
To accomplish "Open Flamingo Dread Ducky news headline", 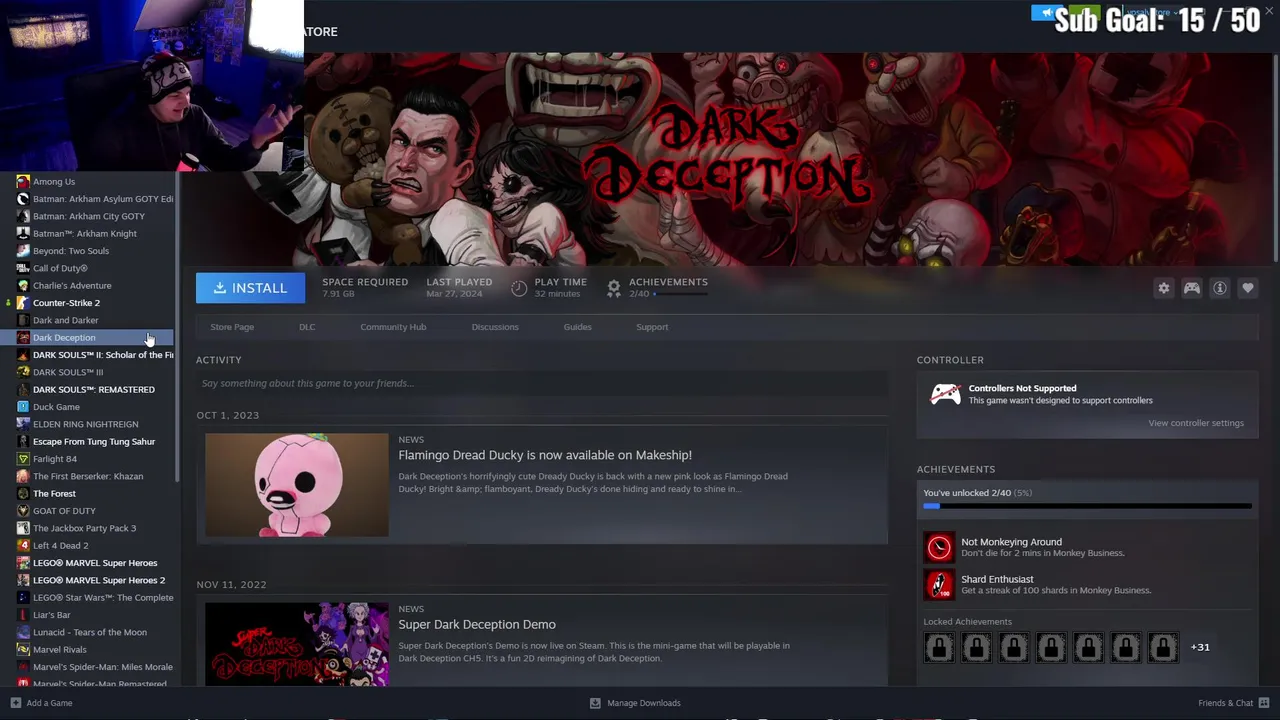I will [545, 455].
